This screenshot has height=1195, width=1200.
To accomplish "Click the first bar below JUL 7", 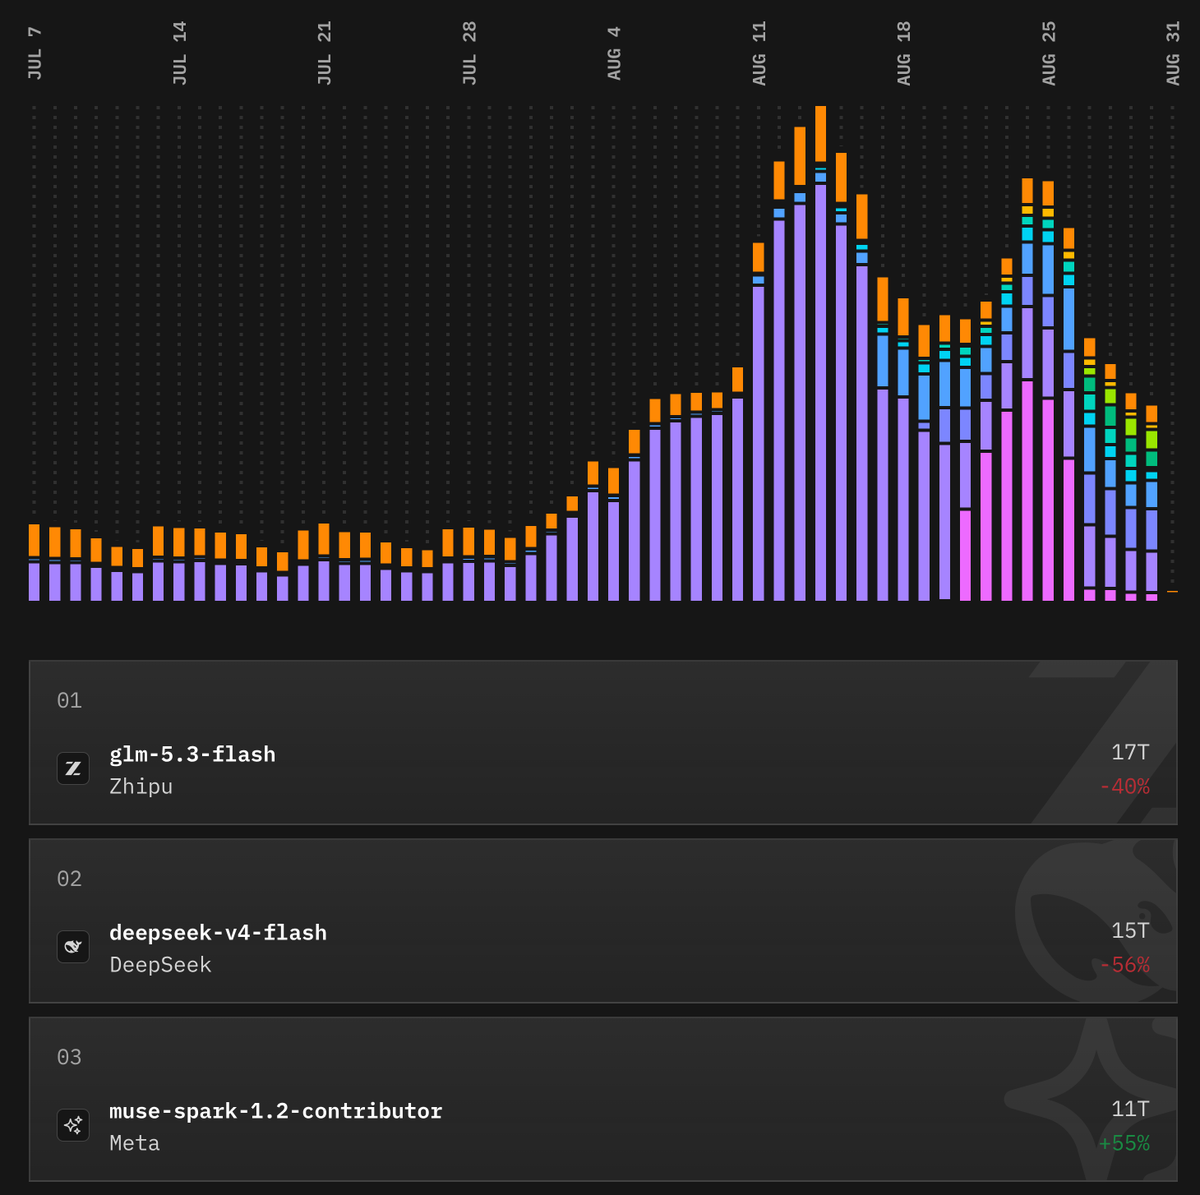I will (34, 562).
